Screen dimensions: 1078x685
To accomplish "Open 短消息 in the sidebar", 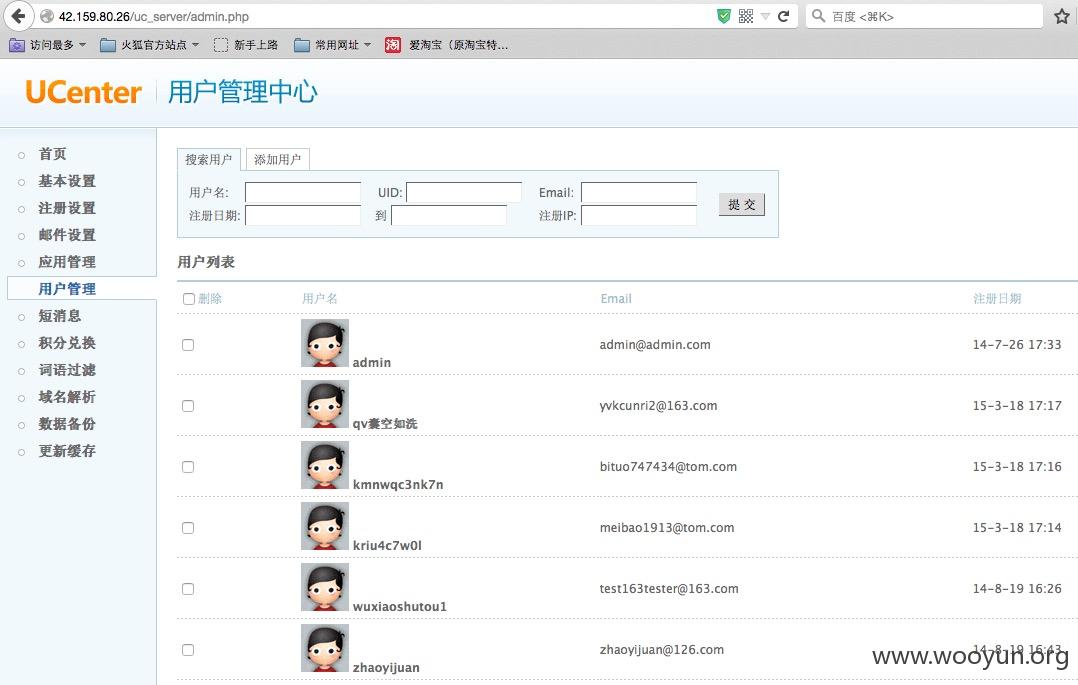I will point(60,316).
